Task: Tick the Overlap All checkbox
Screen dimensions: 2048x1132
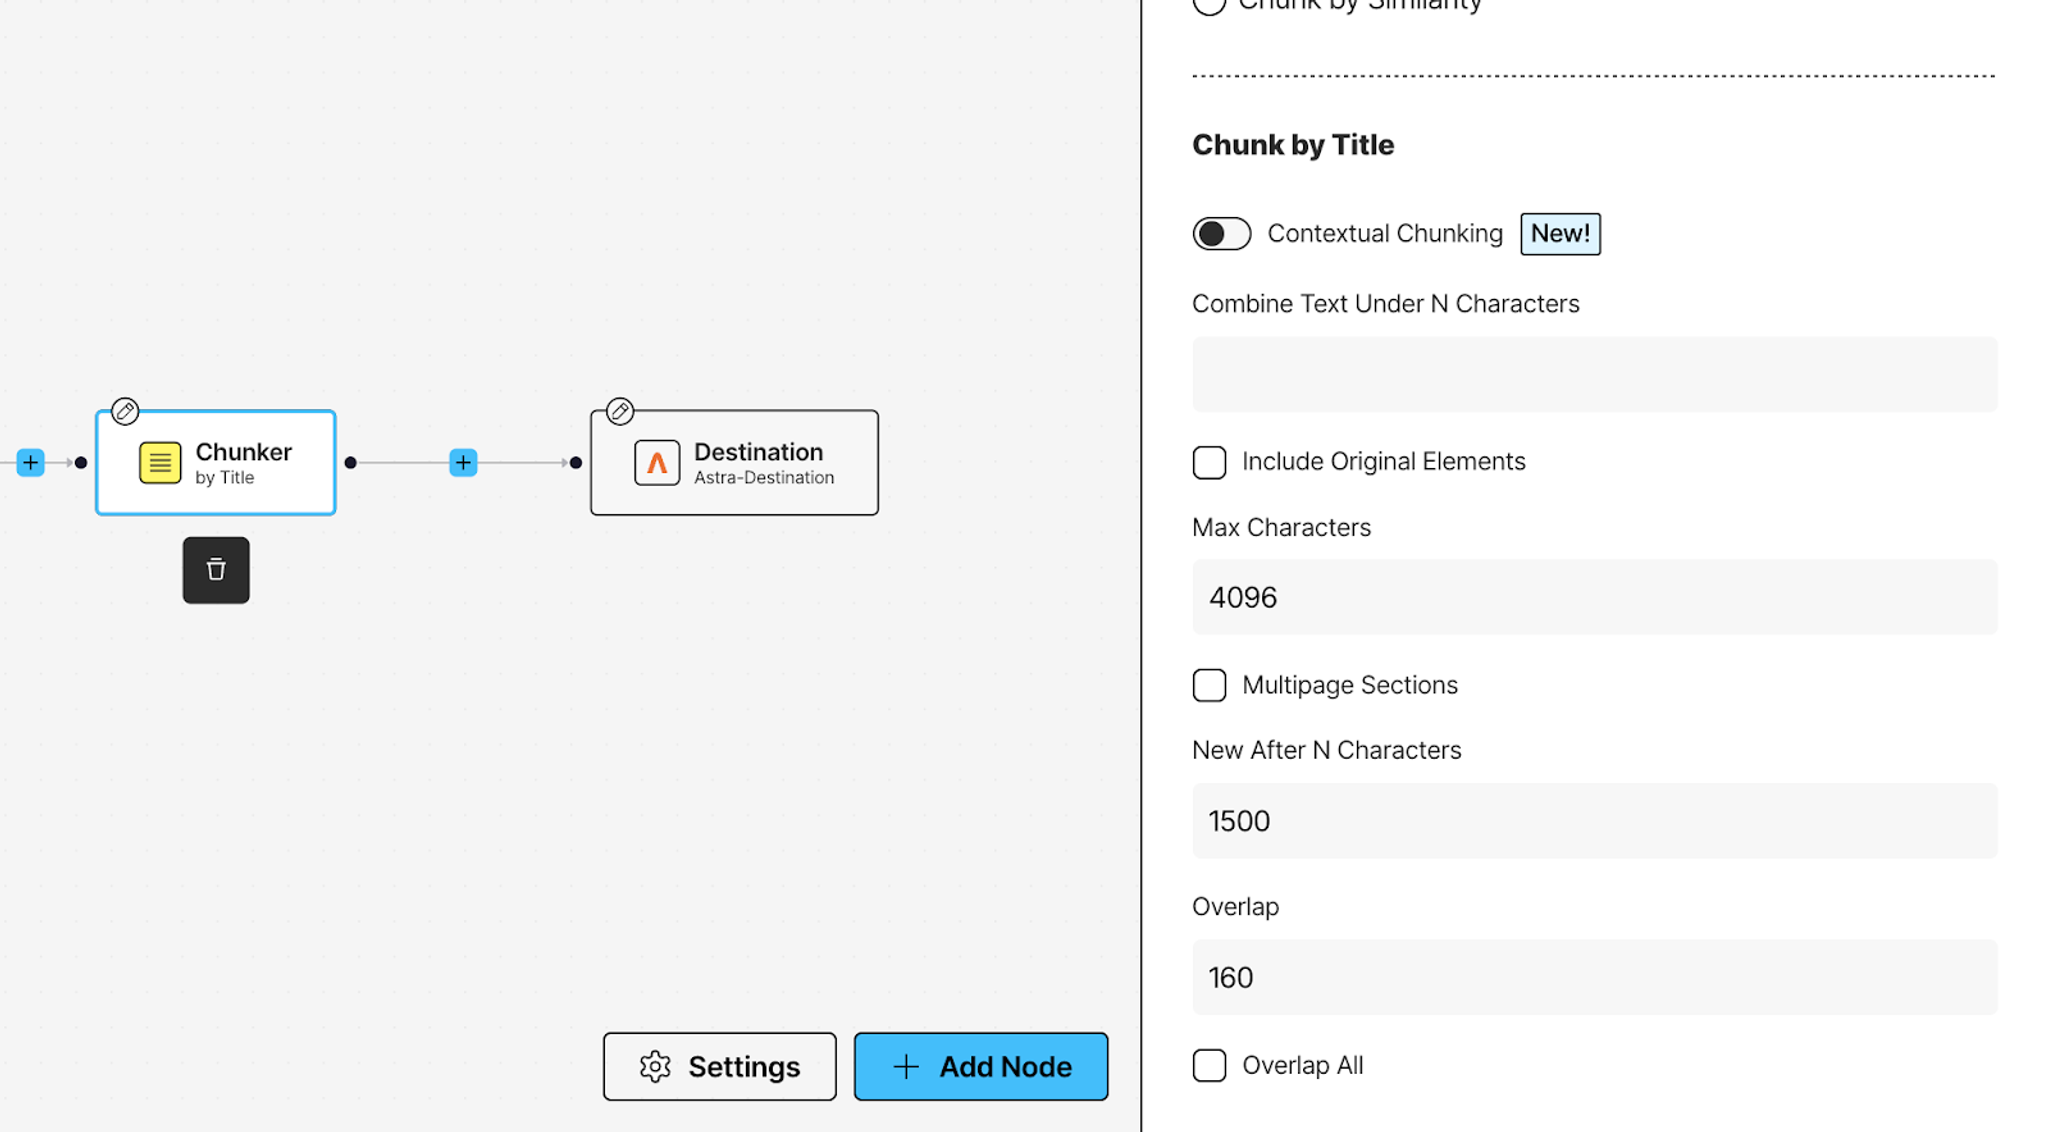Action: [x=1209, y=1065]
